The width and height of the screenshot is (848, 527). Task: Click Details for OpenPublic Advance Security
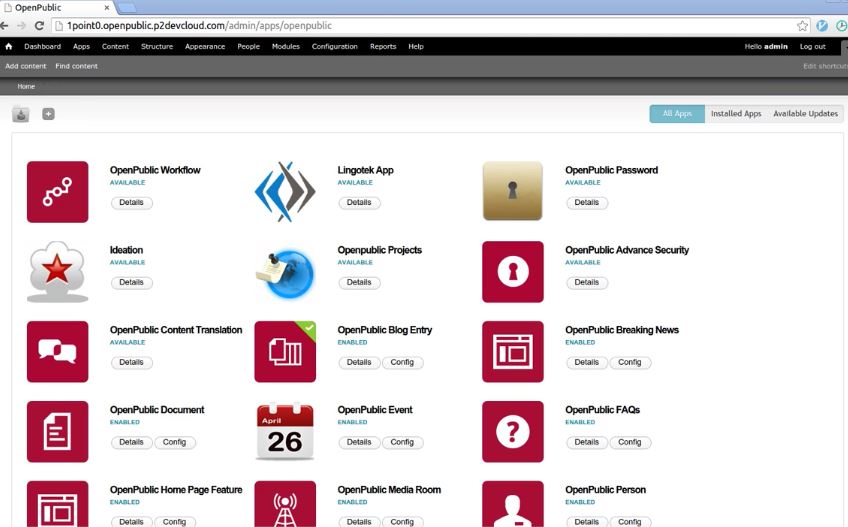point(587,282)
